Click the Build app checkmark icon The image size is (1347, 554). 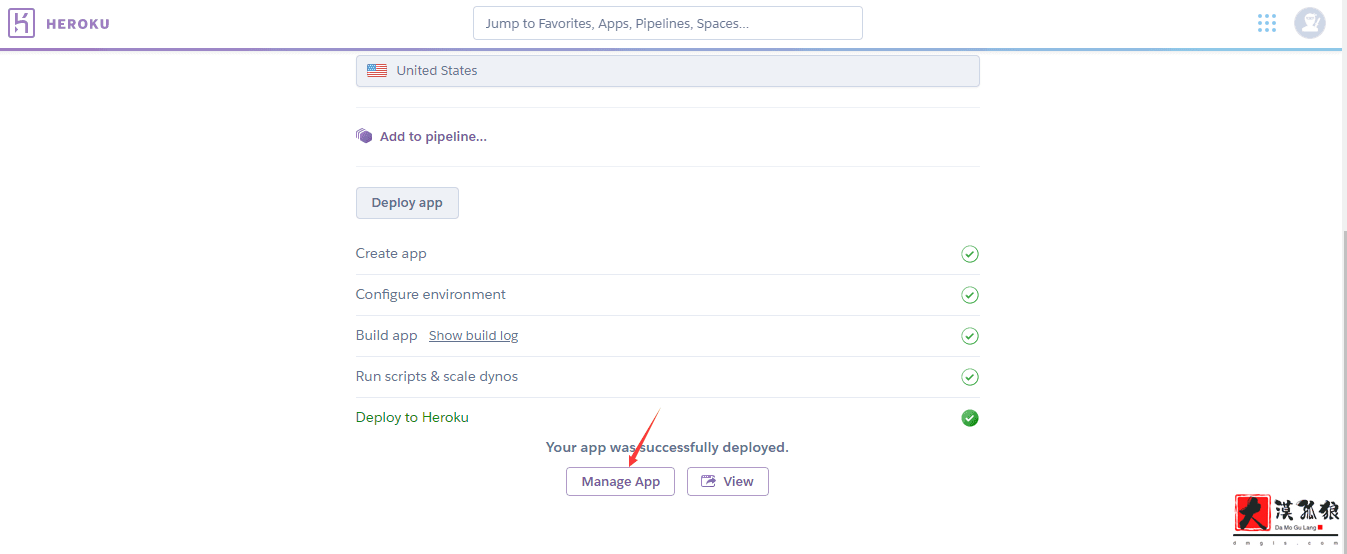click(x=969, y=336)
